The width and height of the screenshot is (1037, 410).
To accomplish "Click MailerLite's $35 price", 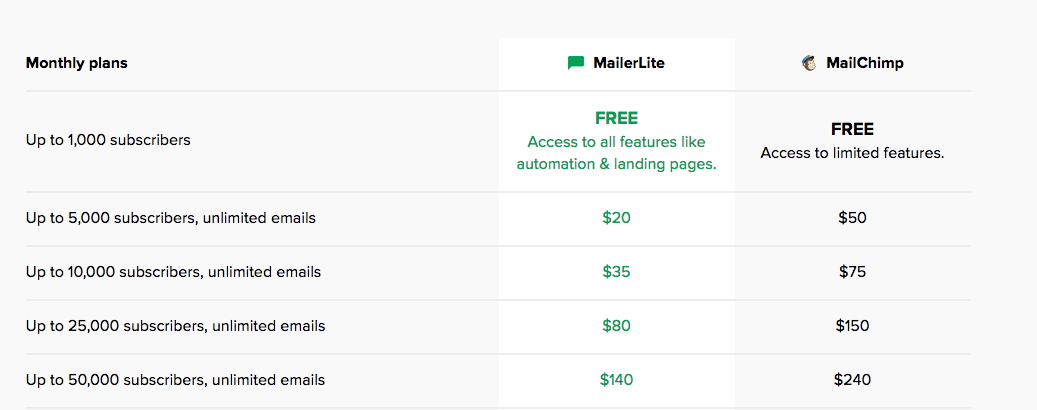I will click(616, 271).
